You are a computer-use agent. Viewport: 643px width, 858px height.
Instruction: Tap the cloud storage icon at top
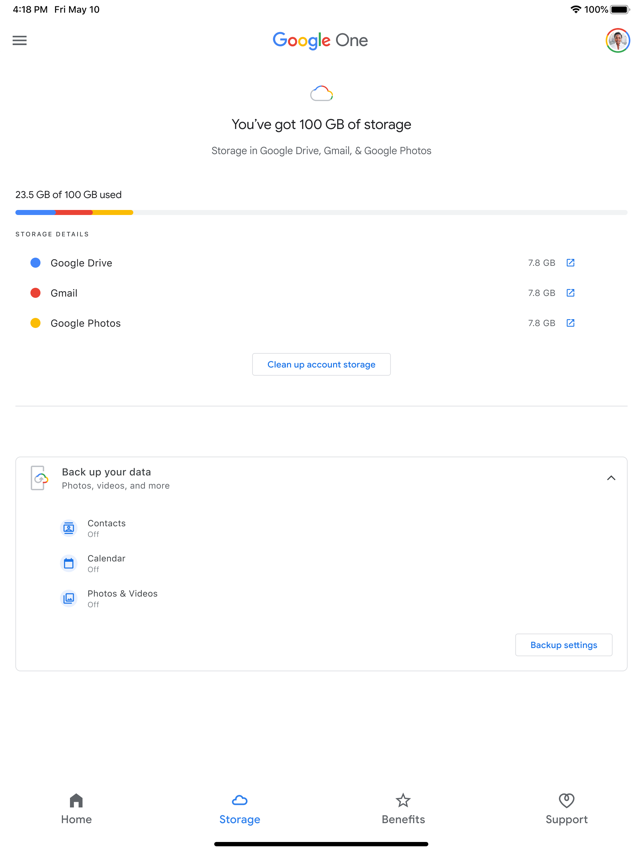(x=321, y=94)
